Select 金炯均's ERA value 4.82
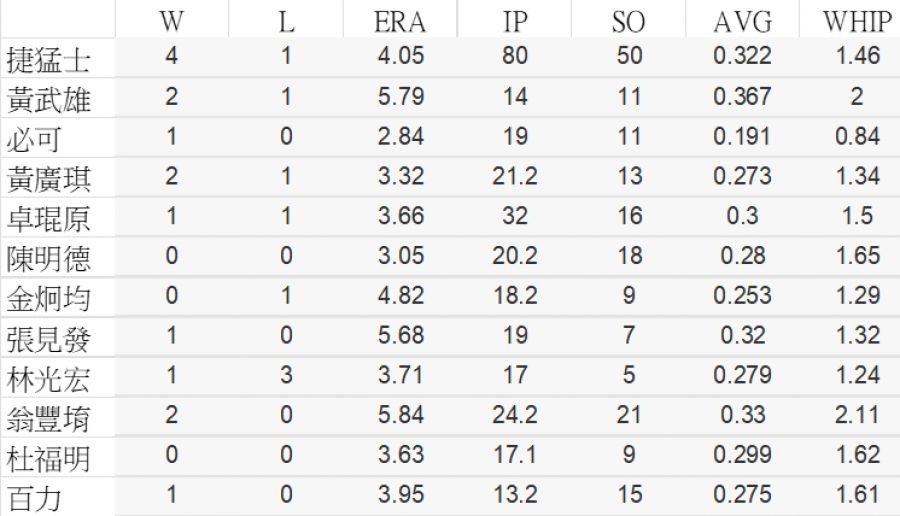Screen dimensions: 900x516 (400, 295)
